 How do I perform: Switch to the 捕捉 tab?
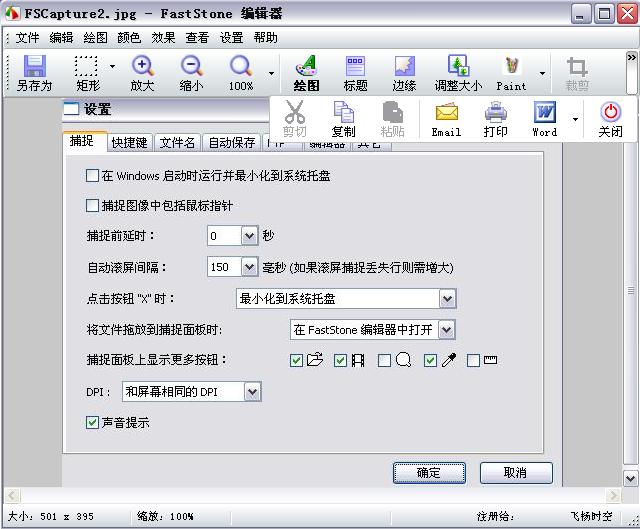pyautogui.click(x=85, y=141)
